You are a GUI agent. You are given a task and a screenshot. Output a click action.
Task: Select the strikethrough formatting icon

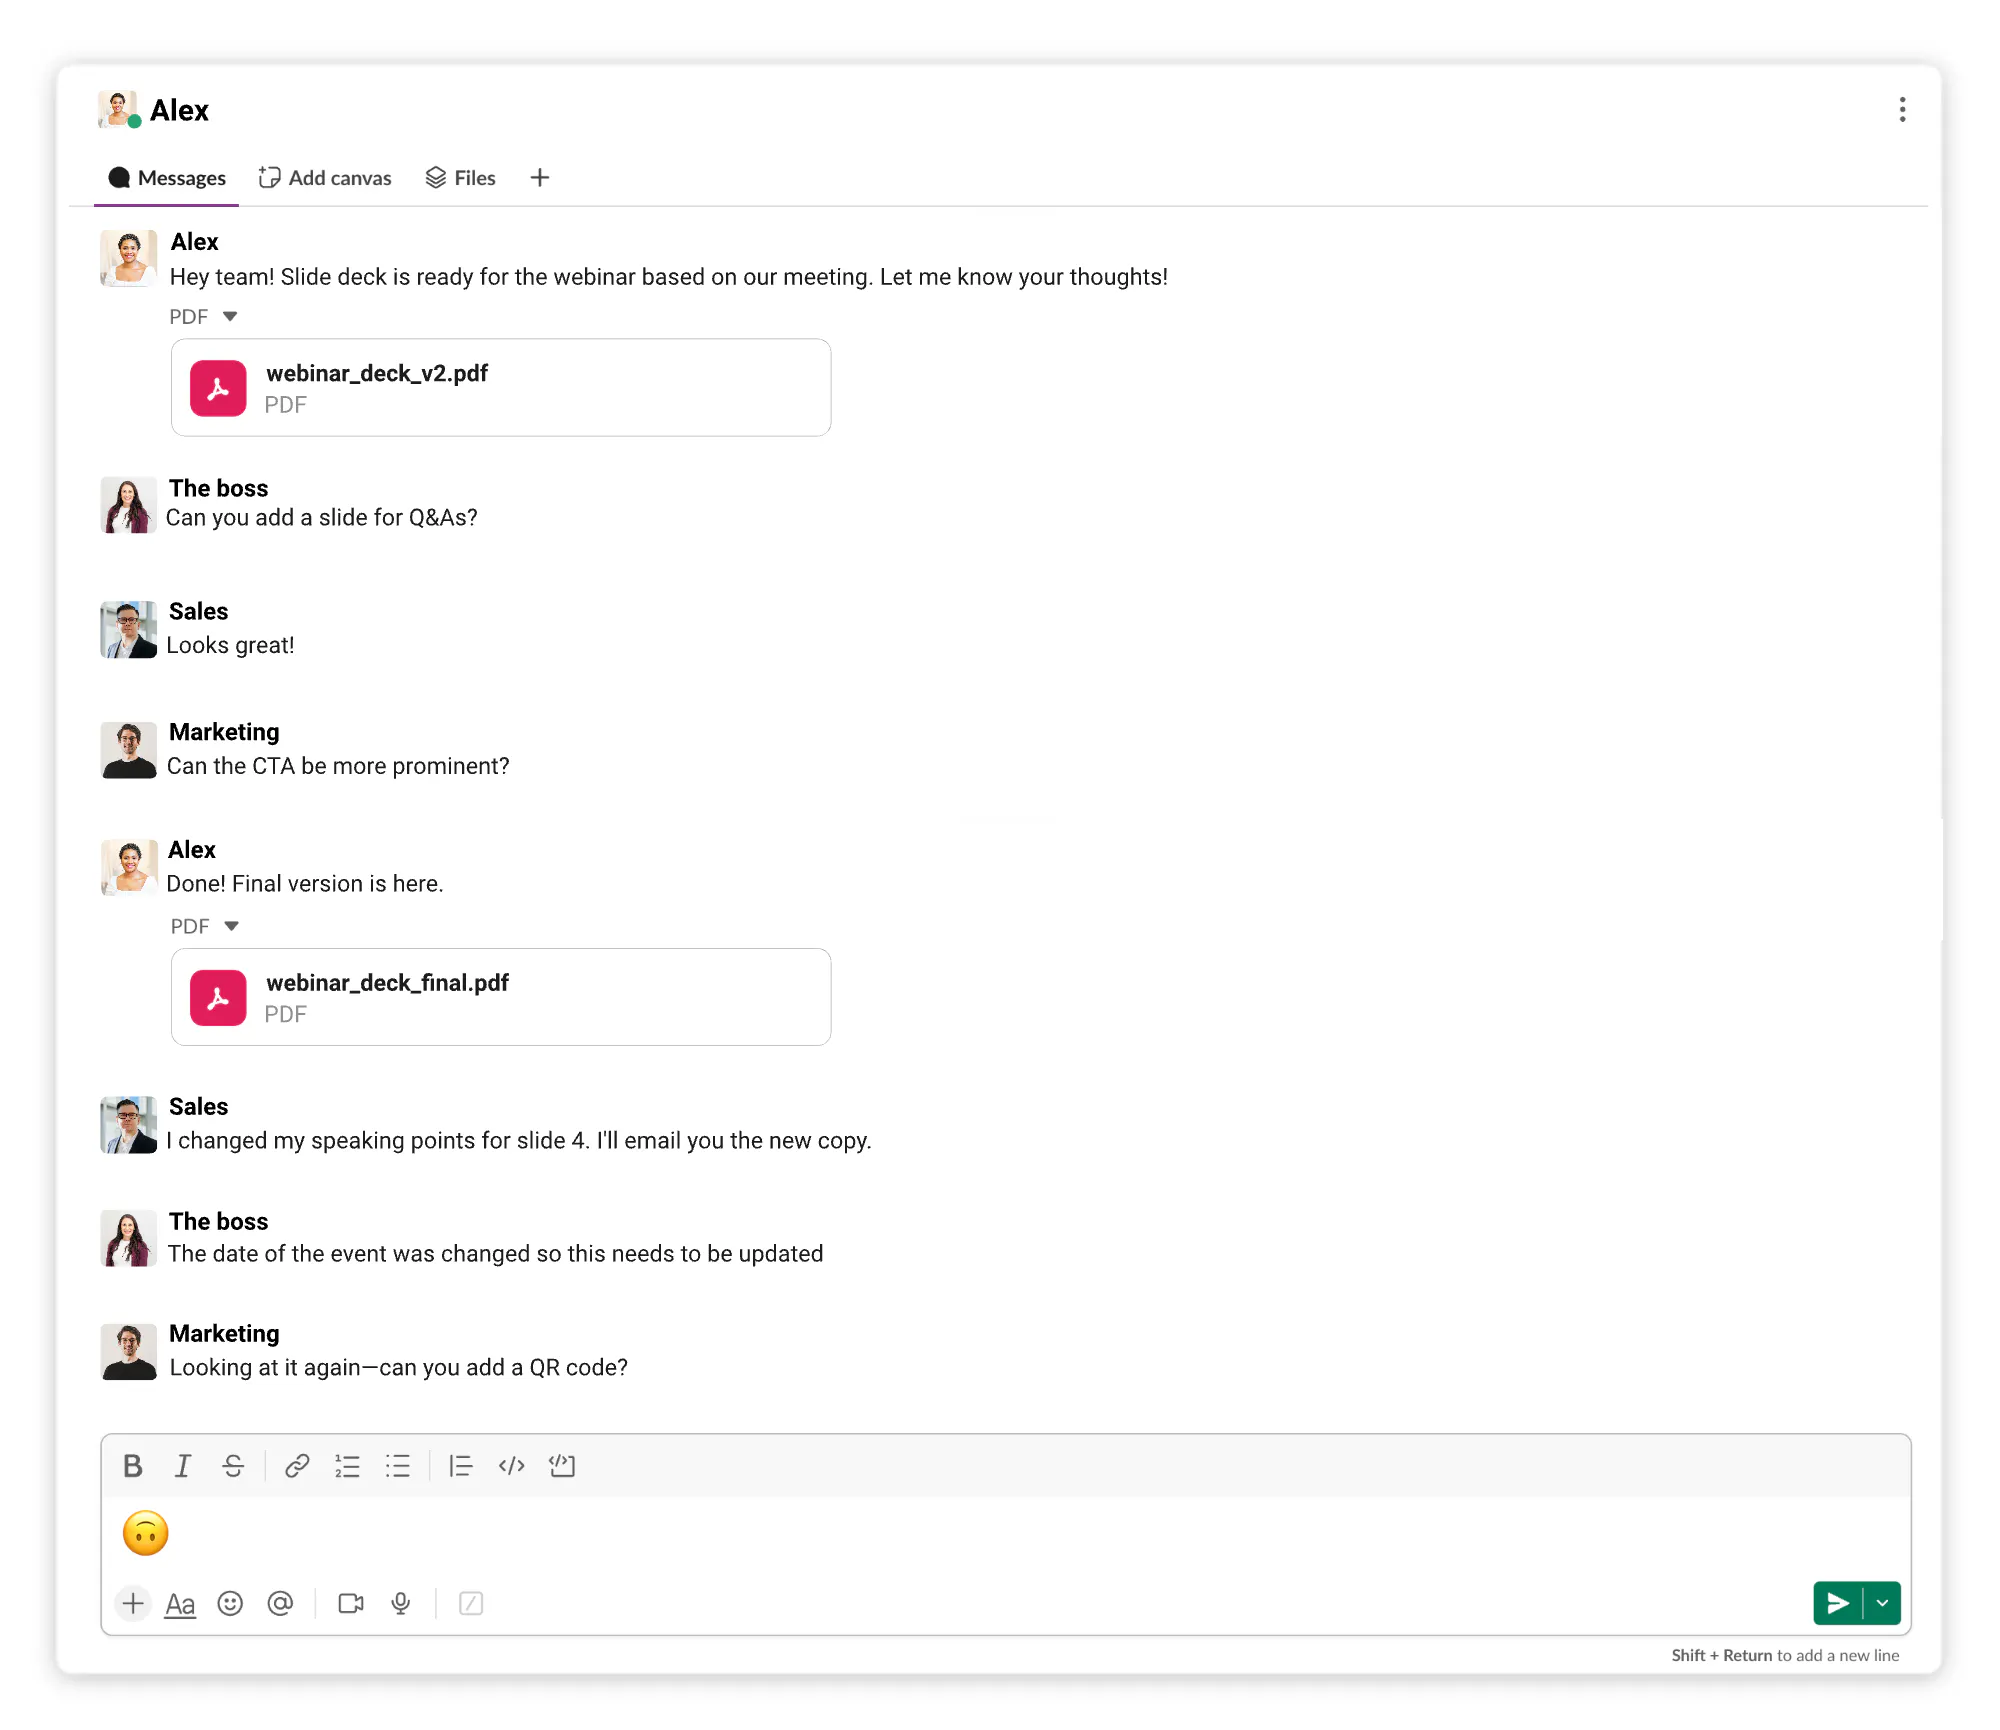[x=233, y=1466]
